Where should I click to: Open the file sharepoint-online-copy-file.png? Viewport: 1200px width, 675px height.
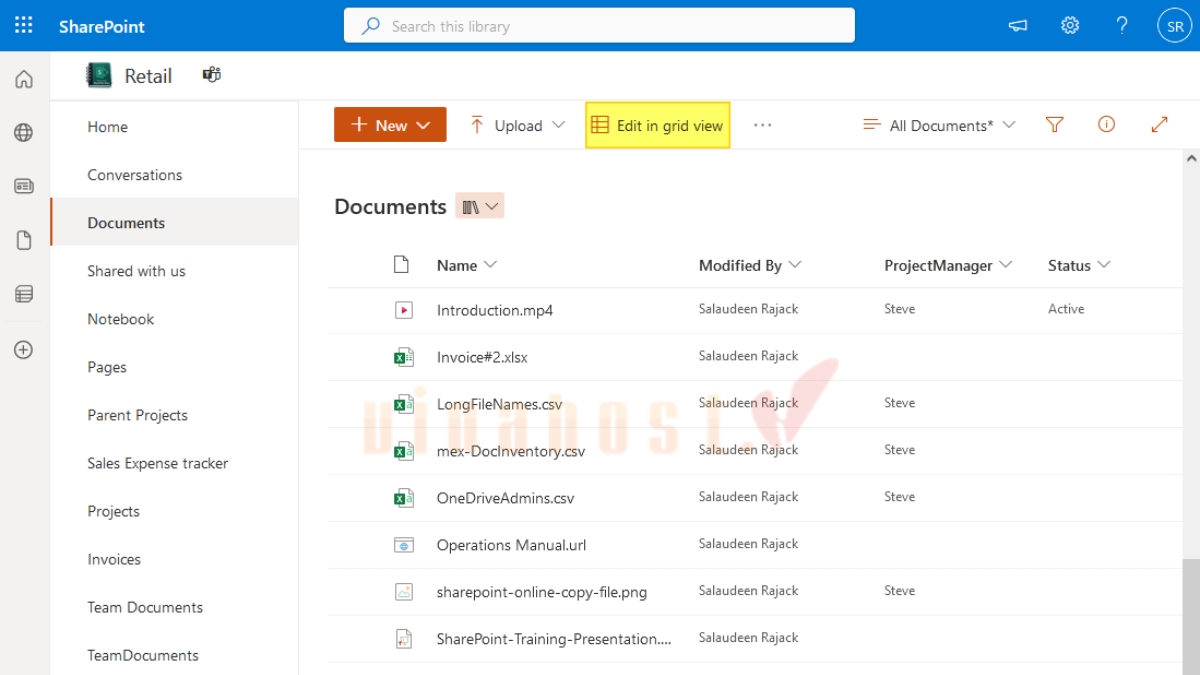click(x=542, y=592)
